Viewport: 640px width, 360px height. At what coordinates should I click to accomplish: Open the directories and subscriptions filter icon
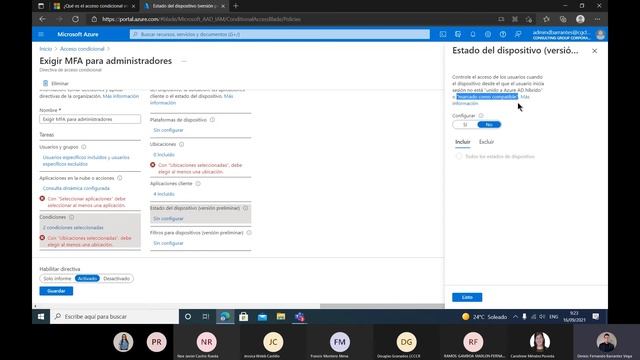458,34
